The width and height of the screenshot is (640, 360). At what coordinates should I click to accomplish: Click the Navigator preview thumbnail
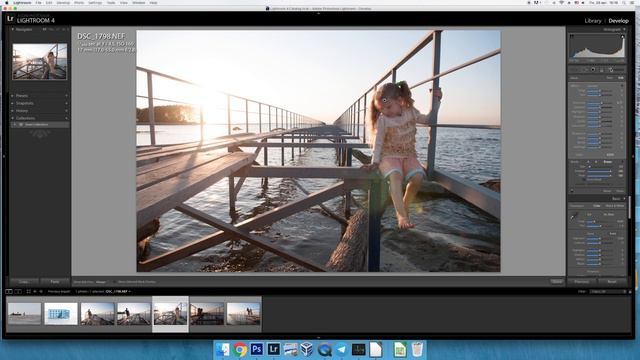(40, 61)
